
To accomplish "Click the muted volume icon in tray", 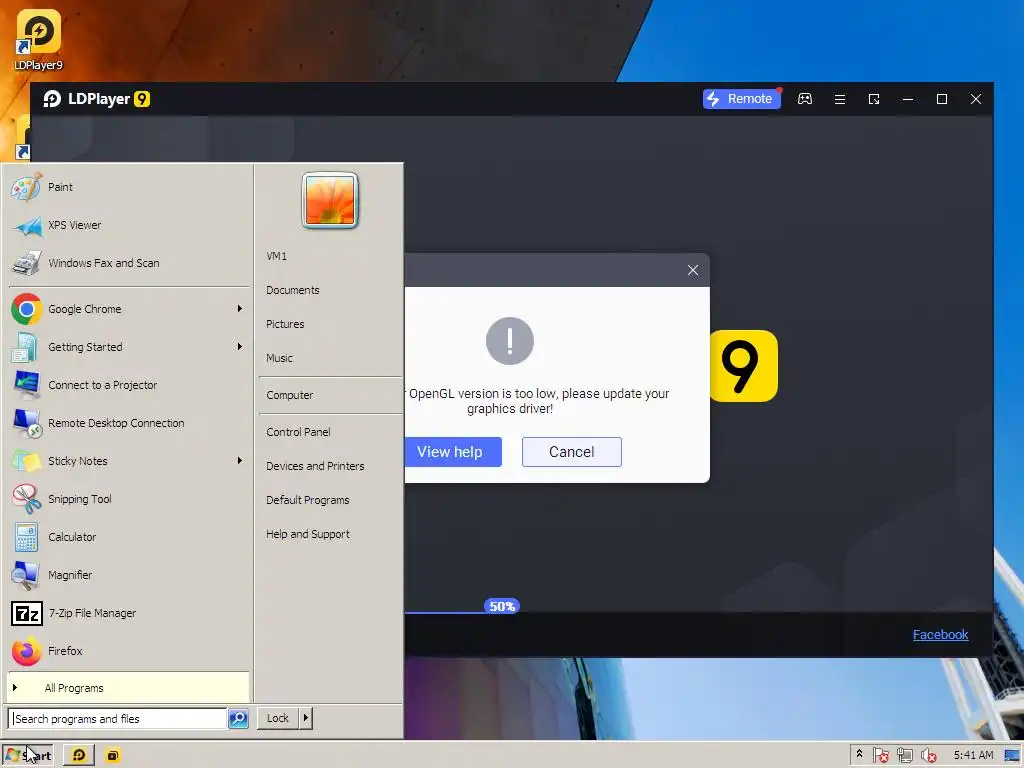I will (x=928, y=756).
